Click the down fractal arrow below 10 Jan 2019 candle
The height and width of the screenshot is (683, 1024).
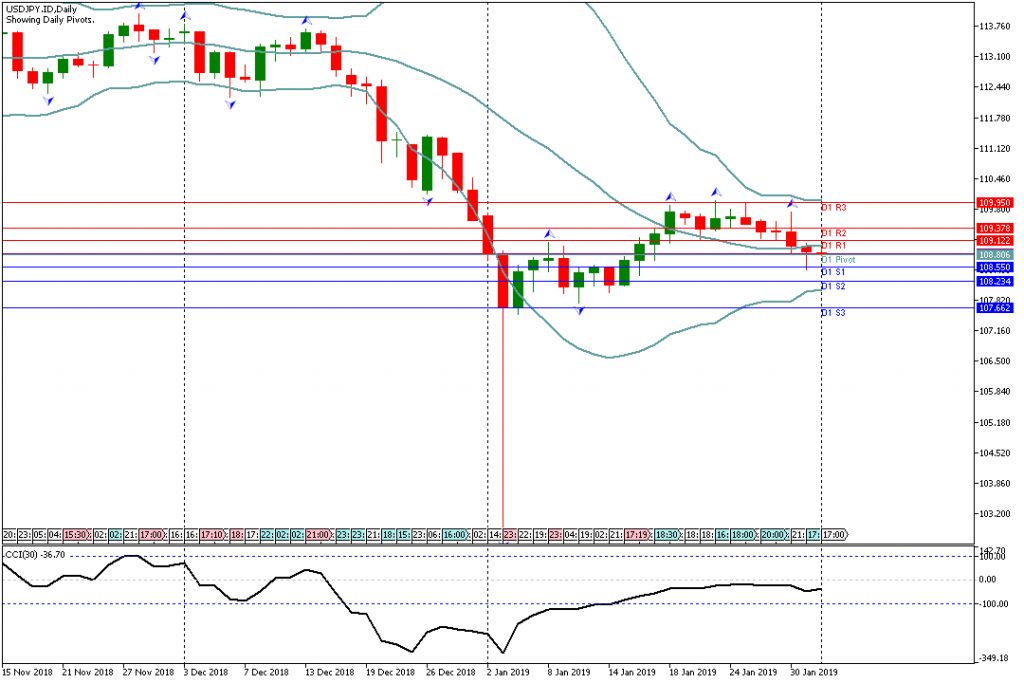580,310
